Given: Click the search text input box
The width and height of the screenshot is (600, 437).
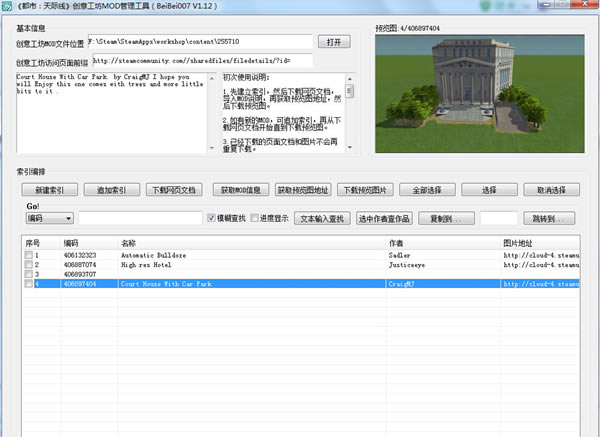Looking at the screenshot, I should point(140,217).
